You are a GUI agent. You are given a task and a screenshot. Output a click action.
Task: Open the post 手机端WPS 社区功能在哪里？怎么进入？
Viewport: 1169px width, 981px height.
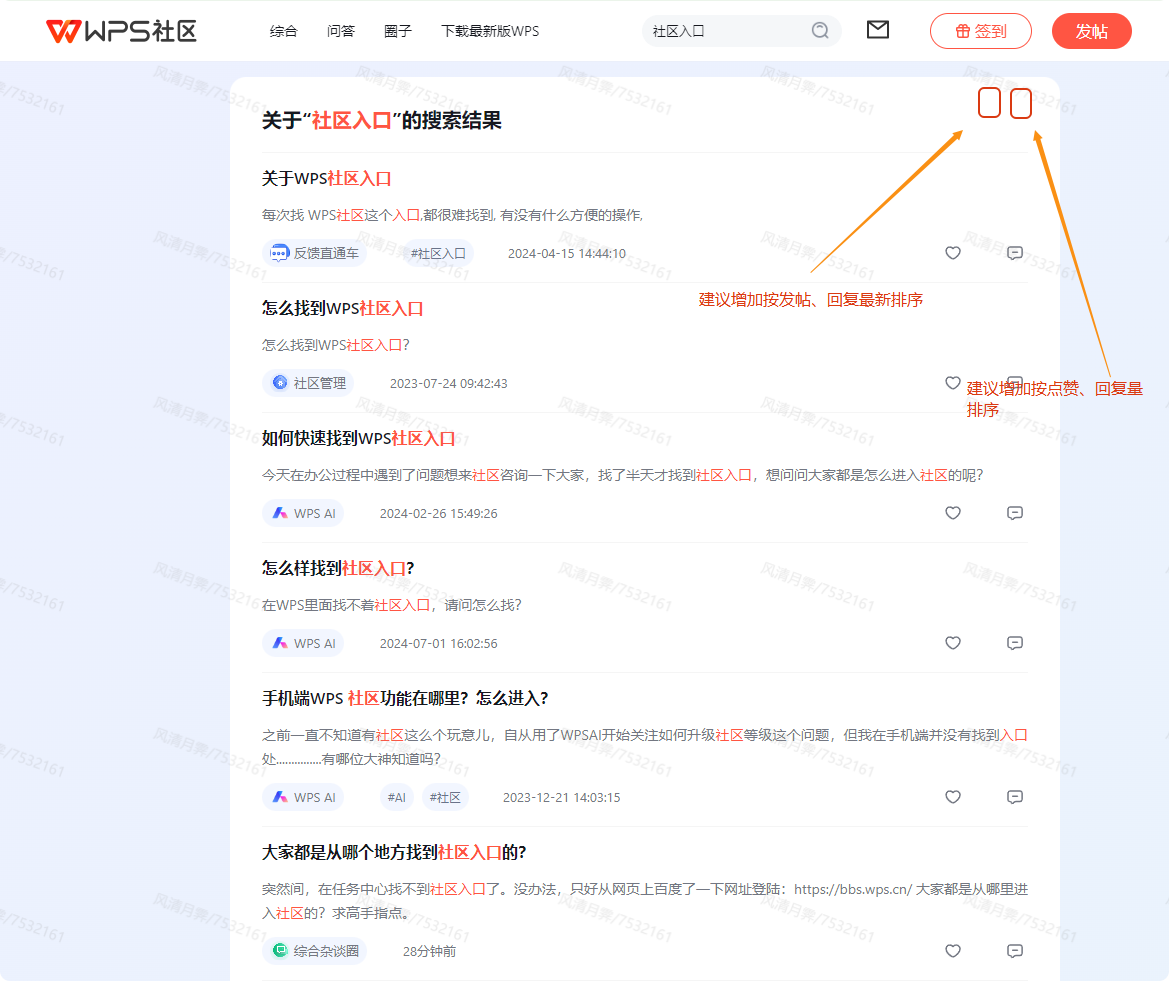pos(405,698)
